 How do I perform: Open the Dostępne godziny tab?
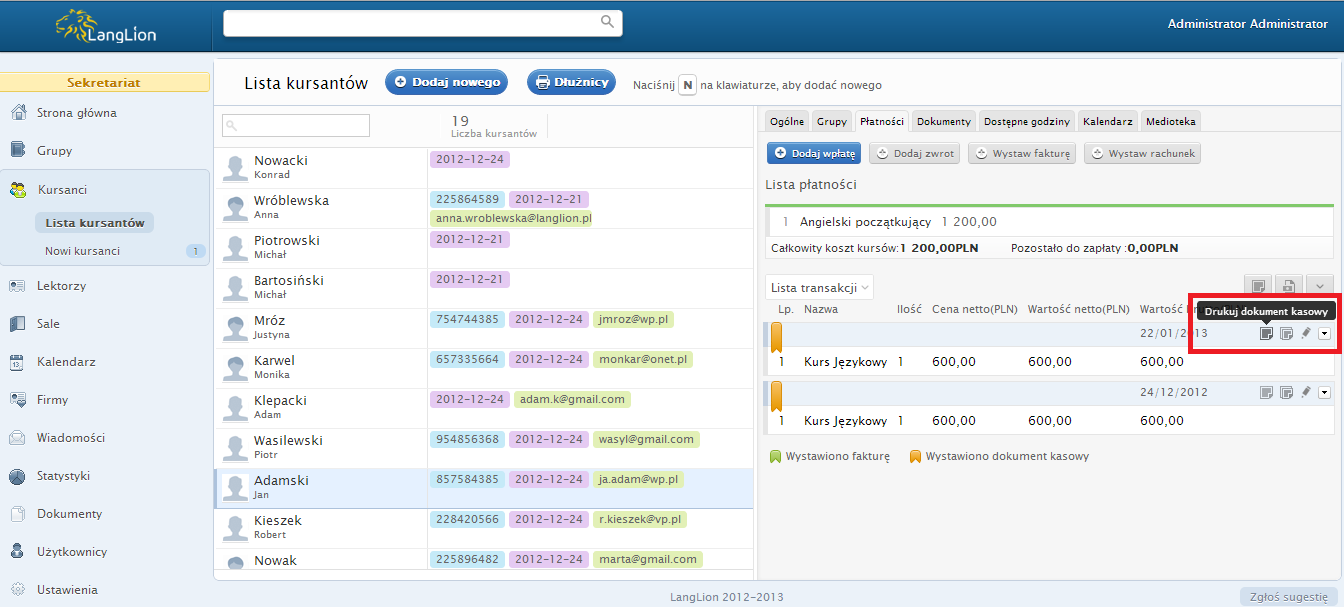pos(1026,121)
